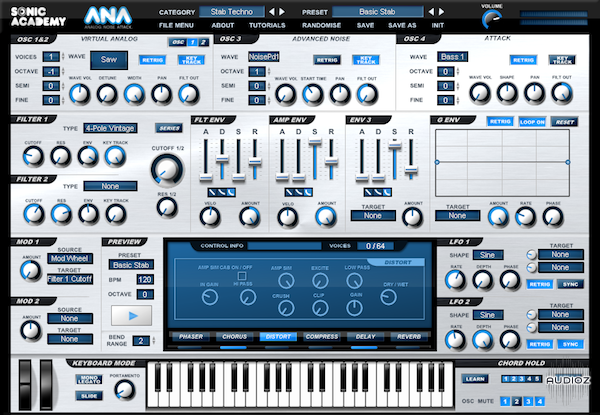Click the LFO 2 Depth knob
Image resolution: width=600 pixels, height=415 pixels.
(483, 340)
